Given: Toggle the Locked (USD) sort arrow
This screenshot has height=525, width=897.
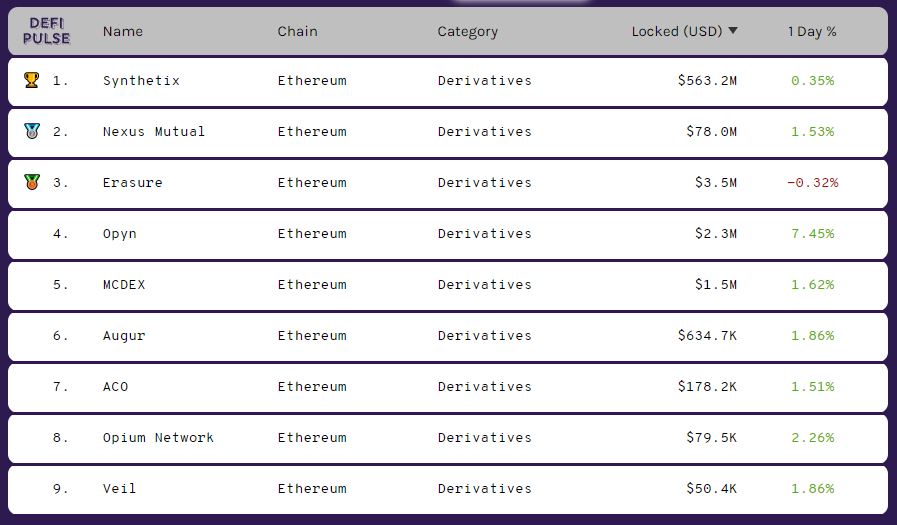Looking at the screenshot, I should coord(733,31).
